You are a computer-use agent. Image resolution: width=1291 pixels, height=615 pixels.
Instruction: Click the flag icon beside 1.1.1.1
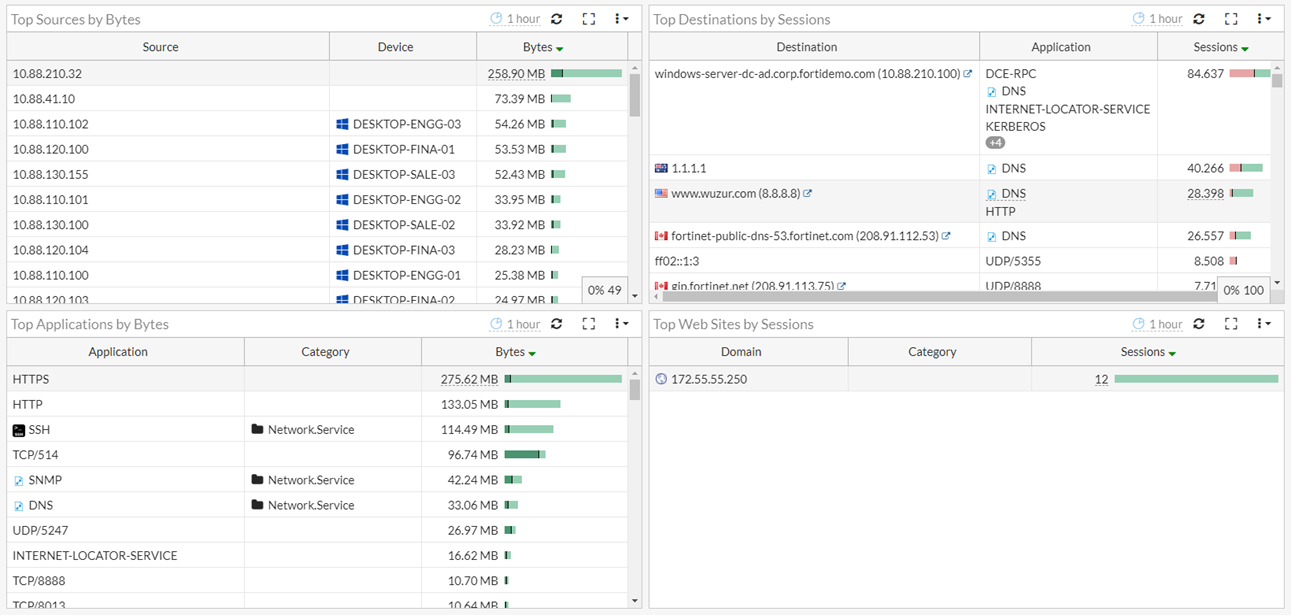click(x=661, y=168)
